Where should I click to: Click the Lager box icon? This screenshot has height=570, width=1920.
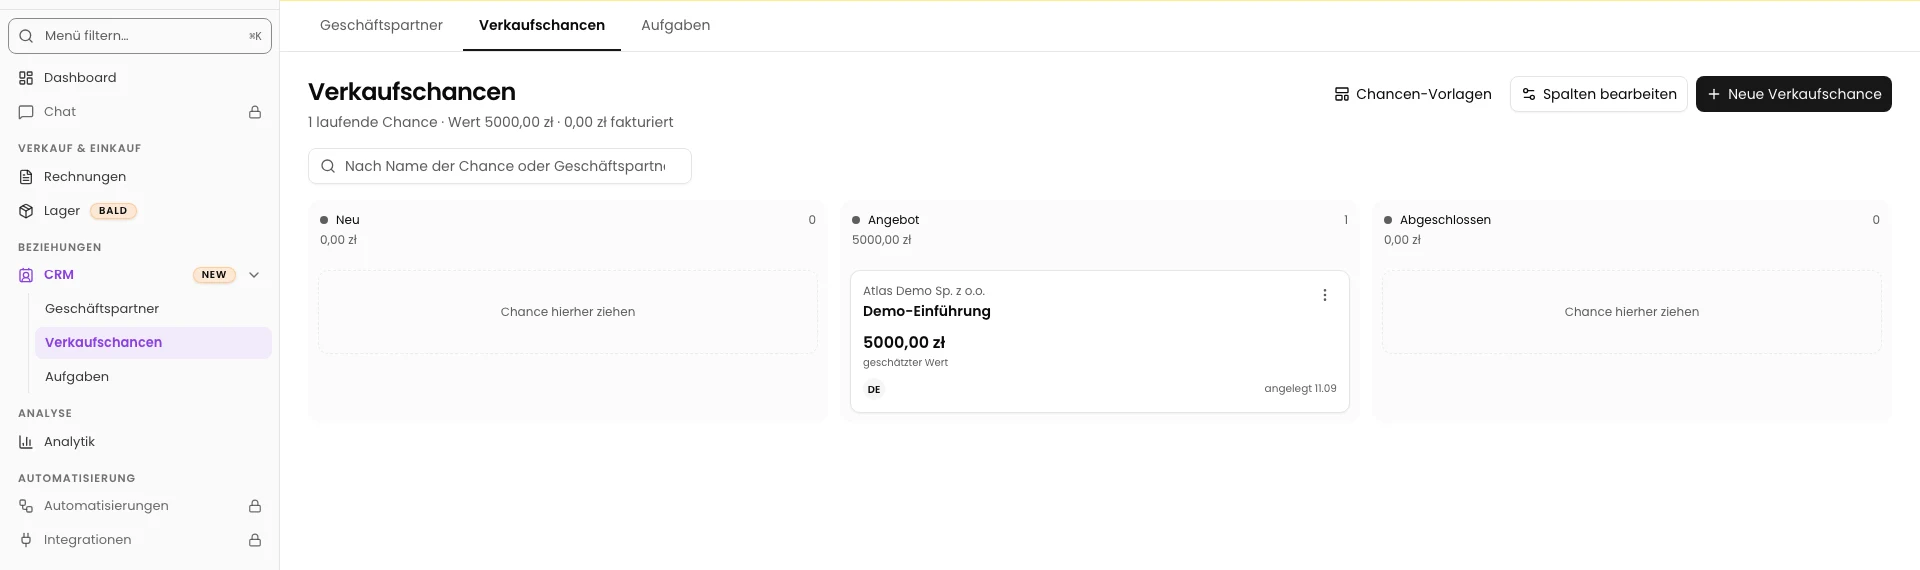tap(26, 211)
